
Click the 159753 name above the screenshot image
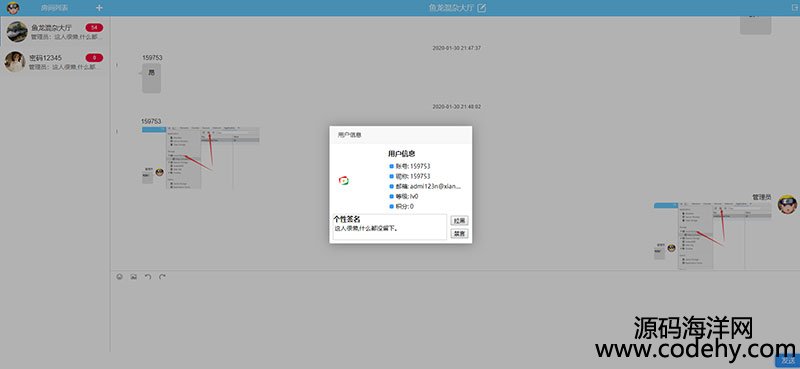(x=151, y=121)
